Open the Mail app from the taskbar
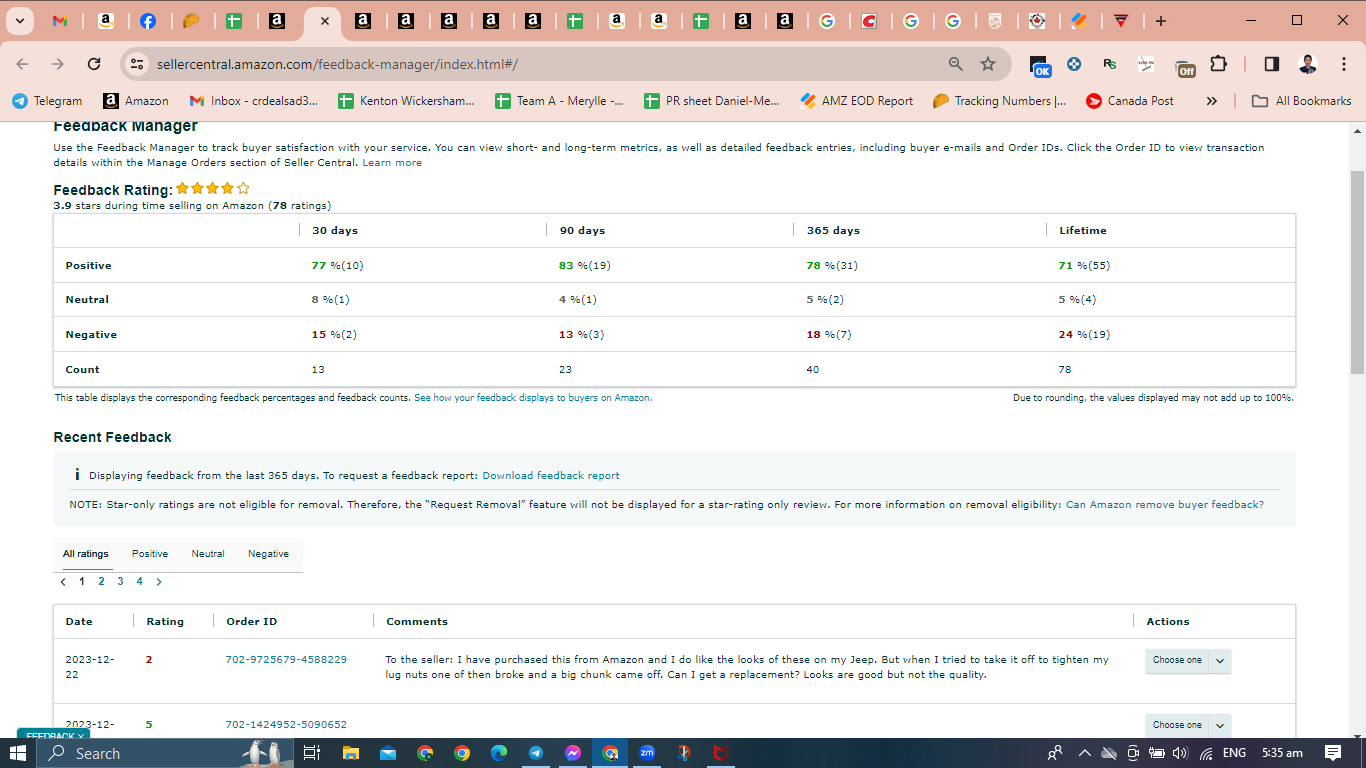The width and height of the screenshot is (1366, 768). (386, 753)
